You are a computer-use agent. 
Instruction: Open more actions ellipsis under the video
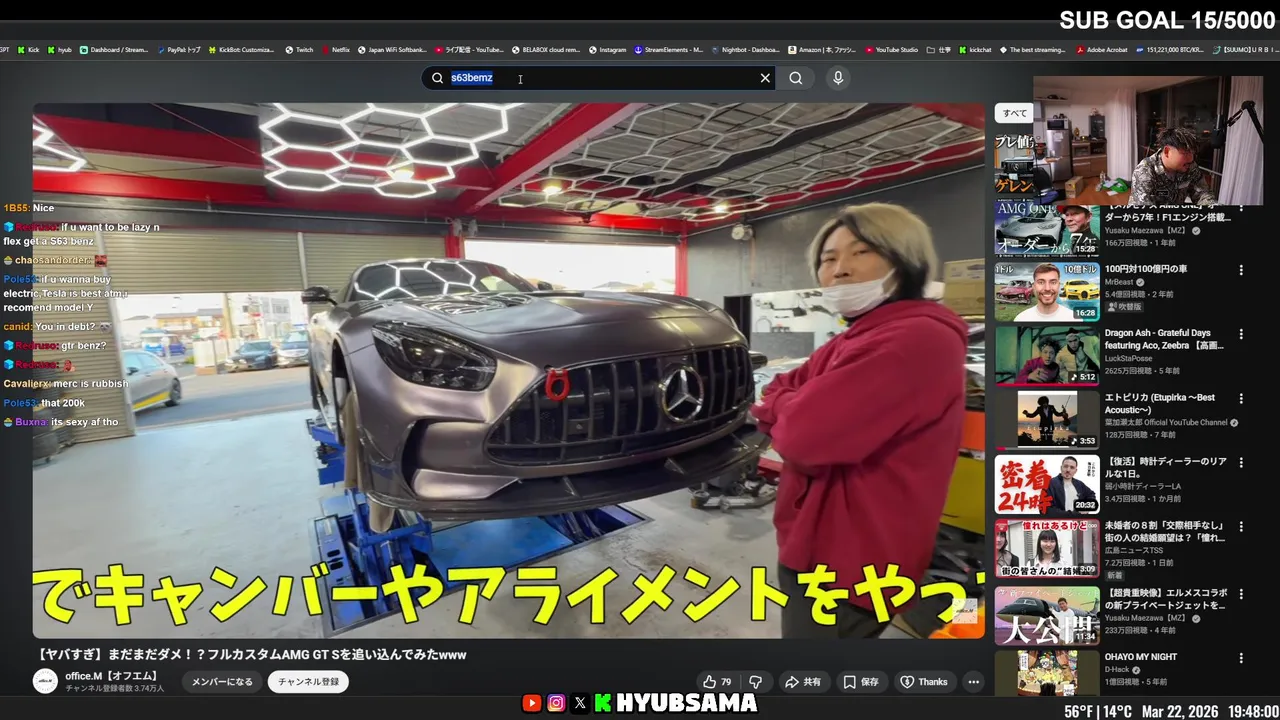tap(973, 682)
